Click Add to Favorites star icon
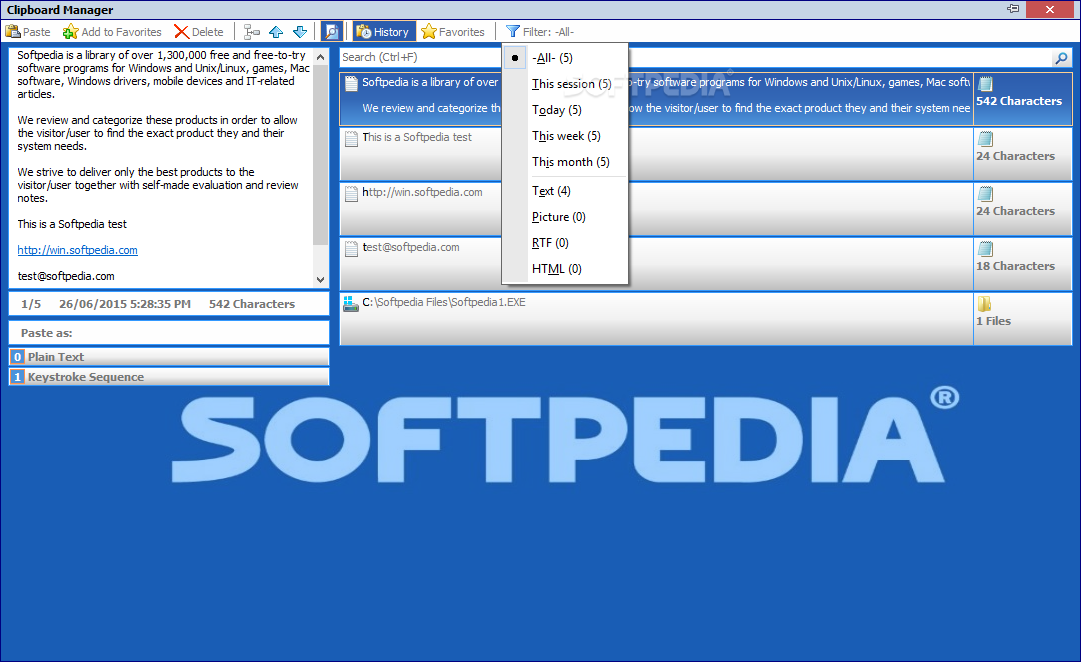Screen dimensions: 1081x662 (70, 32)
